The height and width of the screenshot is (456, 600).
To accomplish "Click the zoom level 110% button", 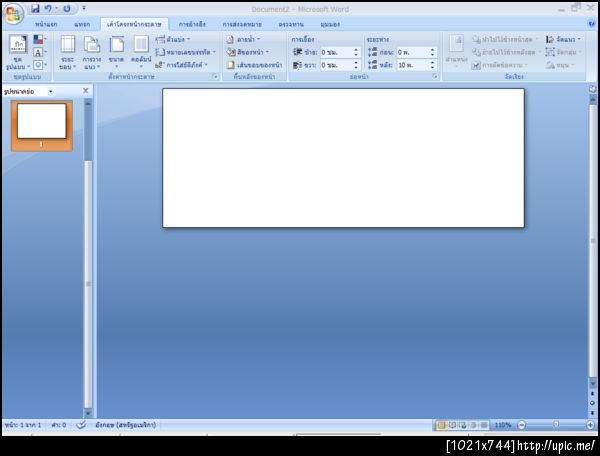I will [x=503, y=425].
